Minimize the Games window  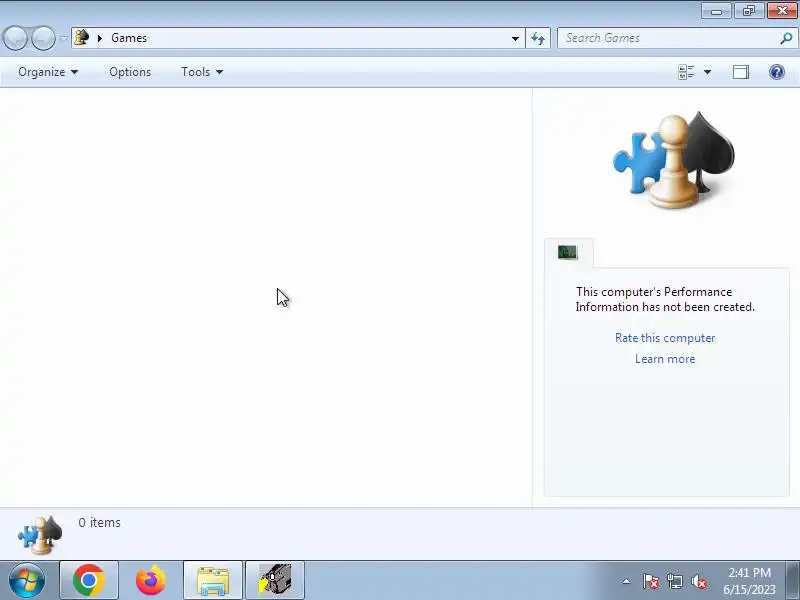click(716, 11)
